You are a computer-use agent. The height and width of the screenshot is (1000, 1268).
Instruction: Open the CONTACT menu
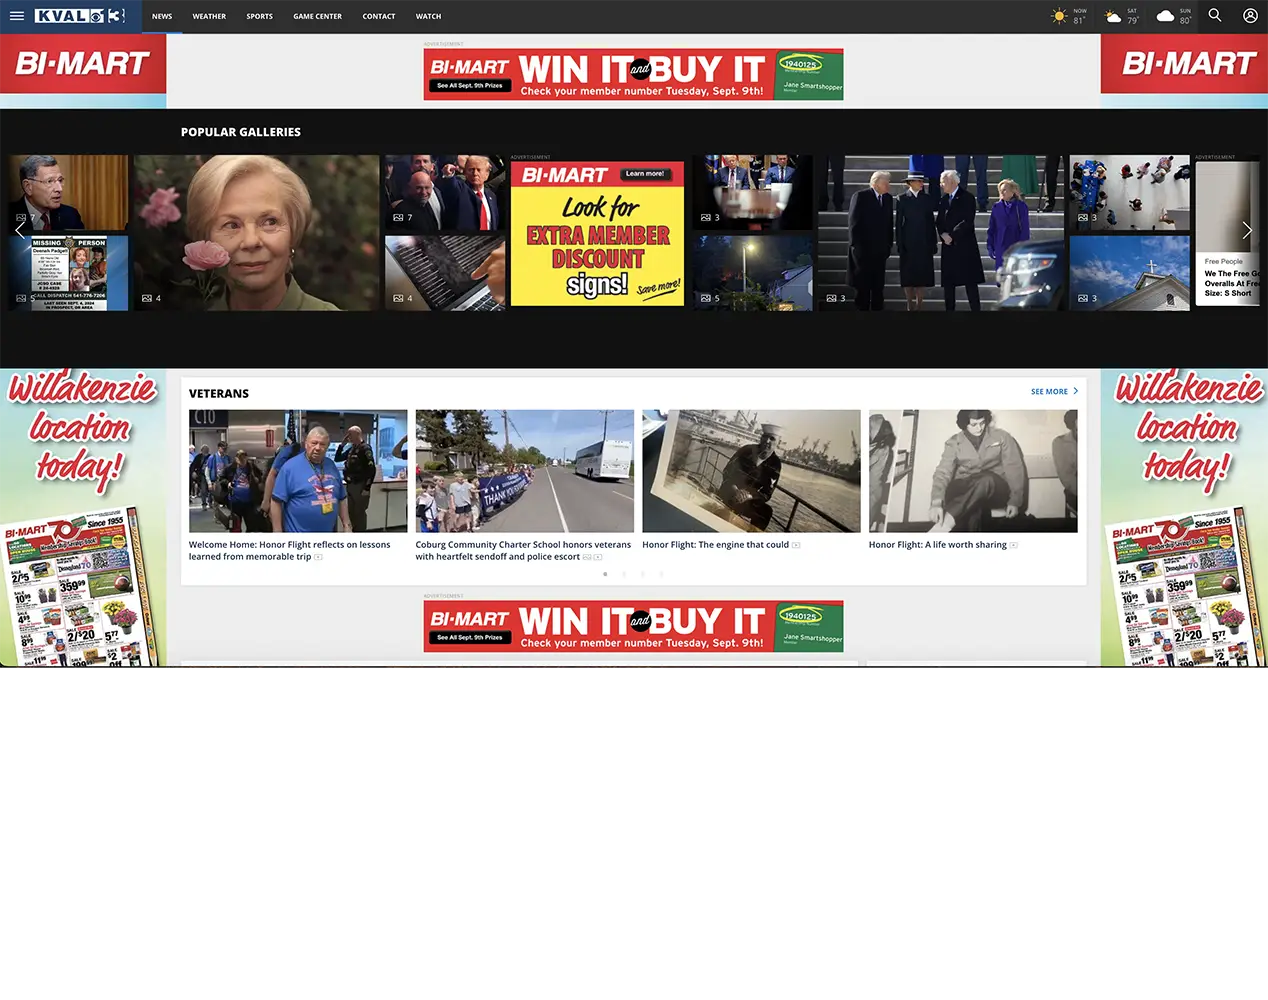point(379,16)
